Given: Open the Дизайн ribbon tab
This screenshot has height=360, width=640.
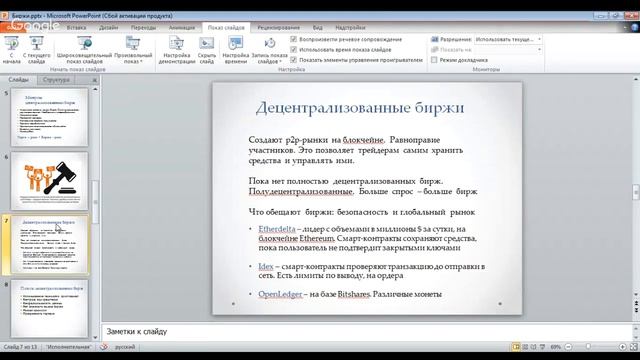Looking at the screenshot, I should tap(109, 28).
